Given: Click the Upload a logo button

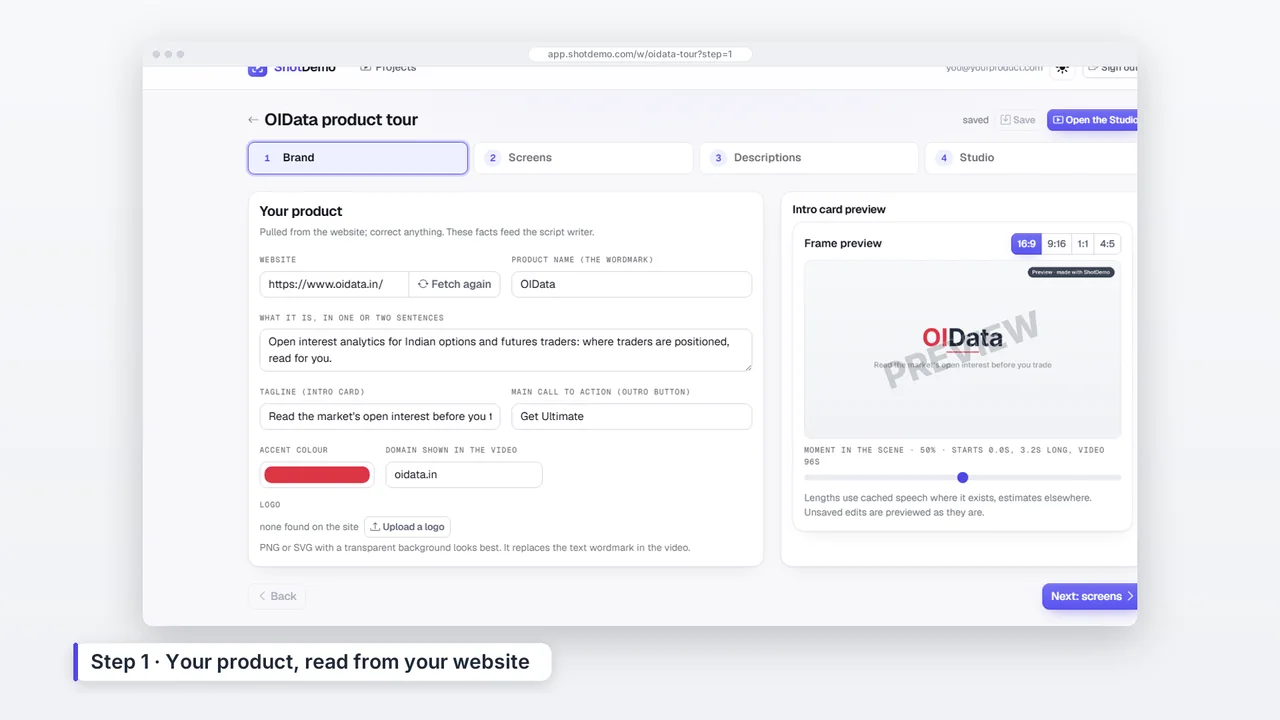Looking at the screenshot, I should pyautogui.click(x=407, y=527).
